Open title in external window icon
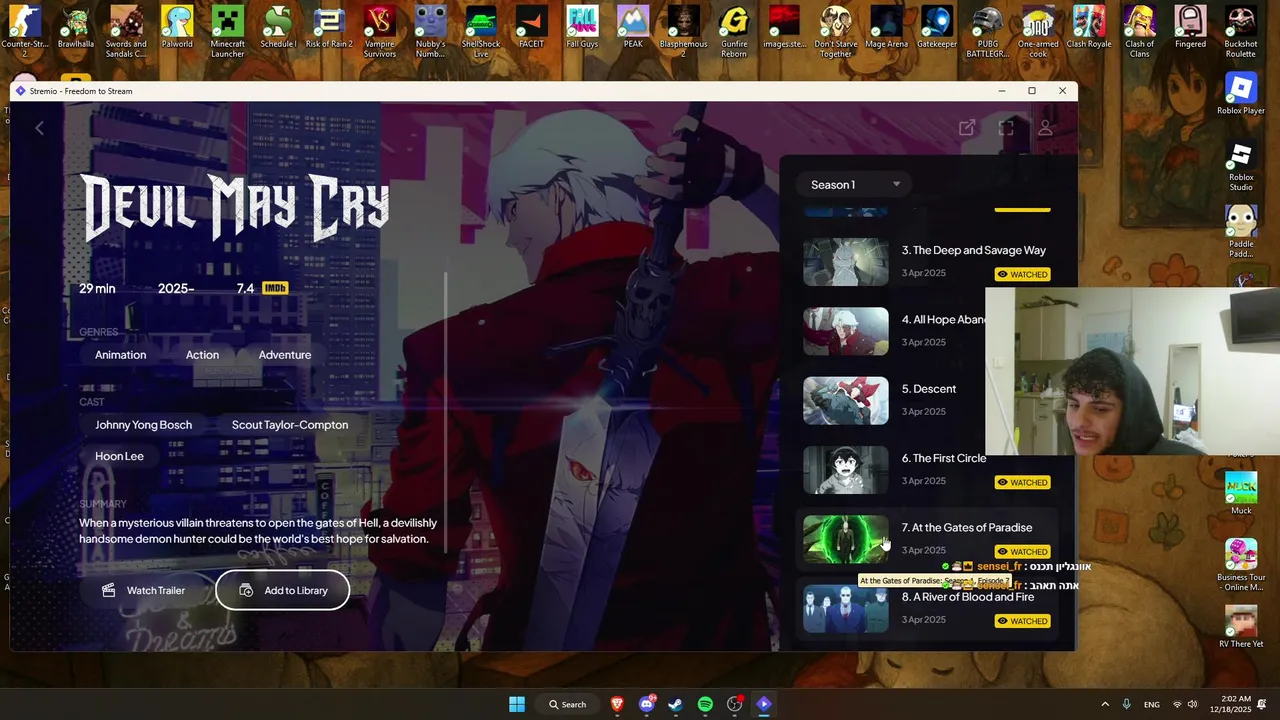The image size is (1280, 720). [967, 128]
